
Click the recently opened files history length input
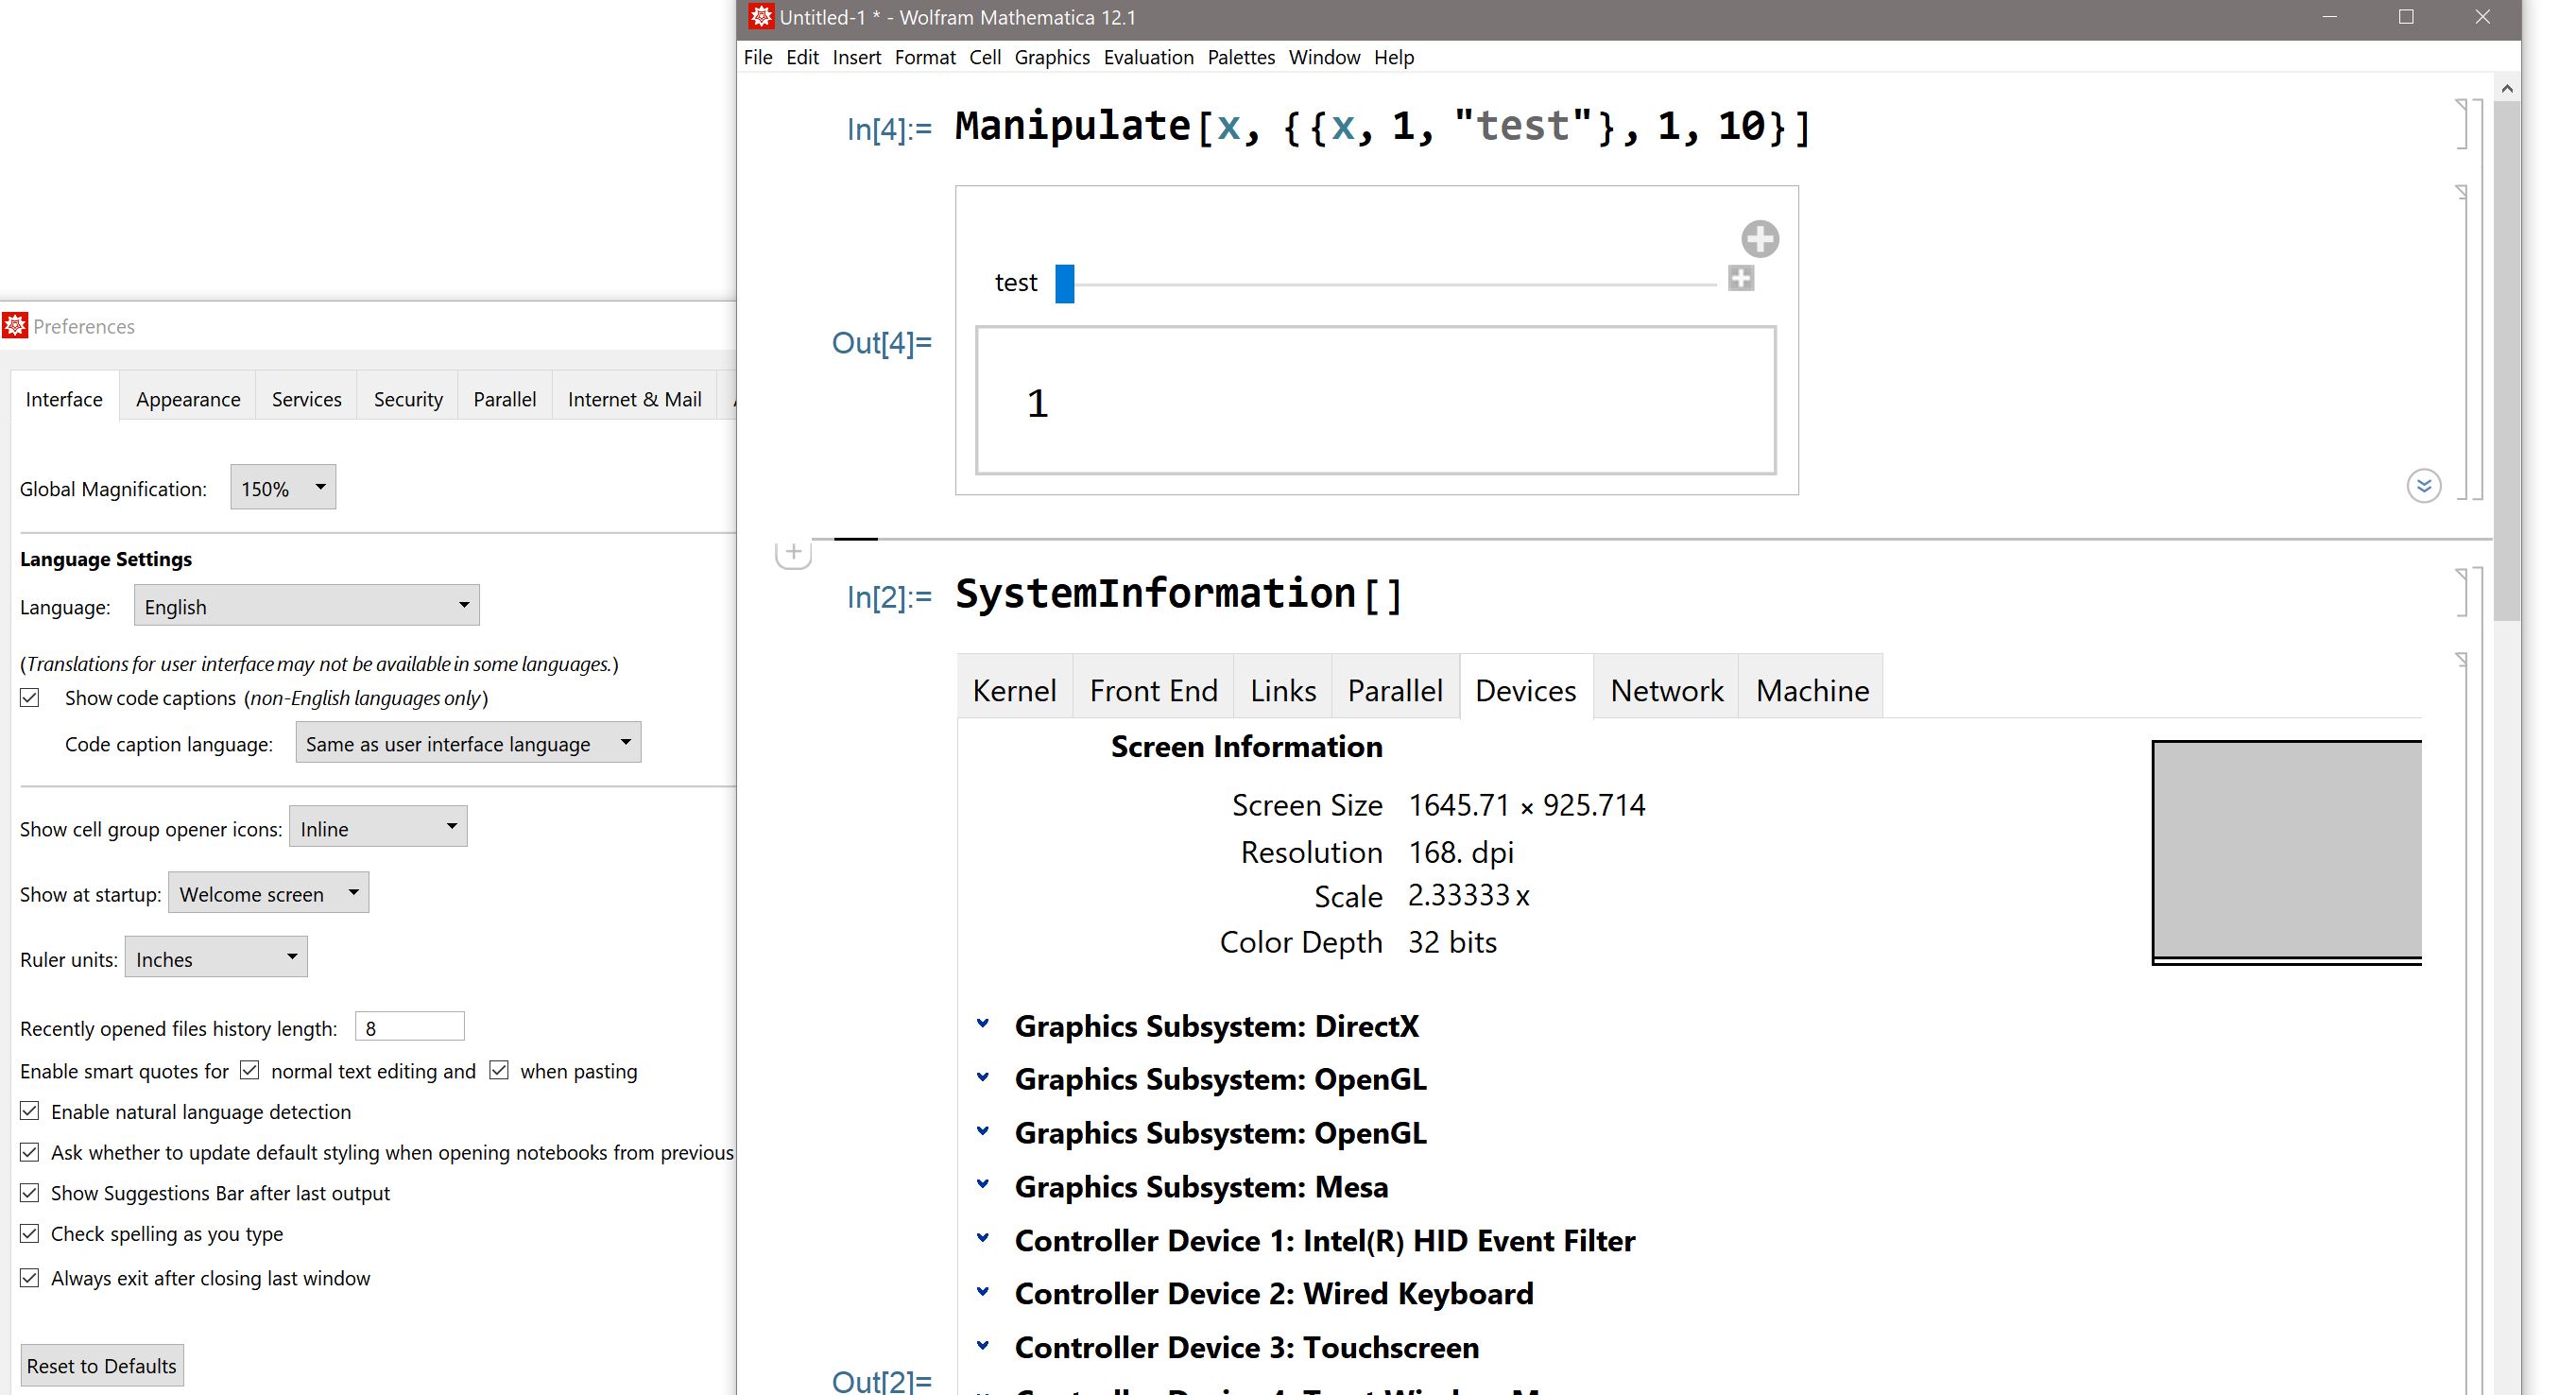409,1027
